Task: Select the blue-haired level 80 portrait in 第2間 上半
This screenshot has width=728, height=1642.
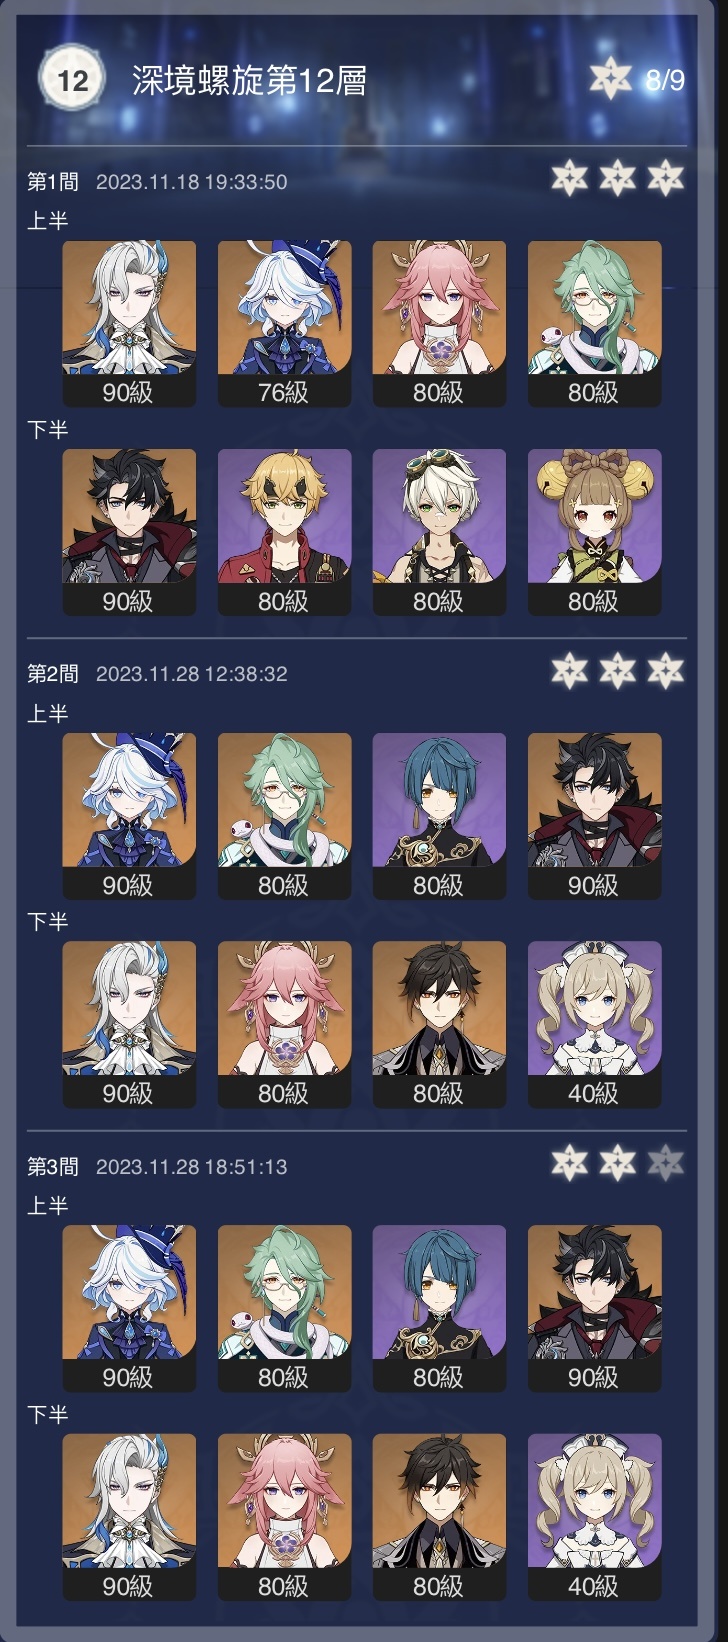Action: point(439,816)
